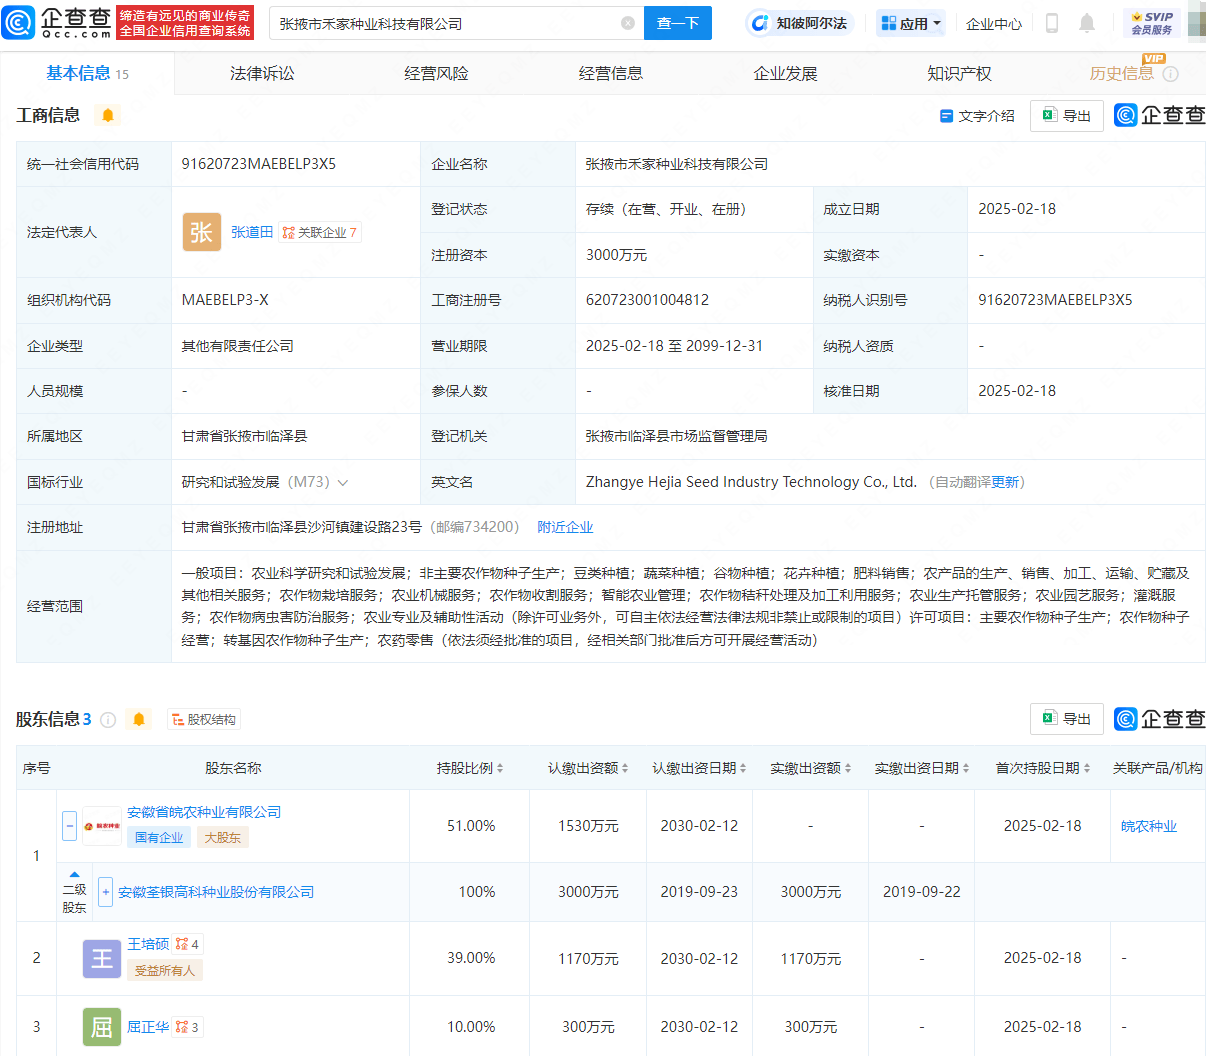Clear the search box text

pos(628,23)
